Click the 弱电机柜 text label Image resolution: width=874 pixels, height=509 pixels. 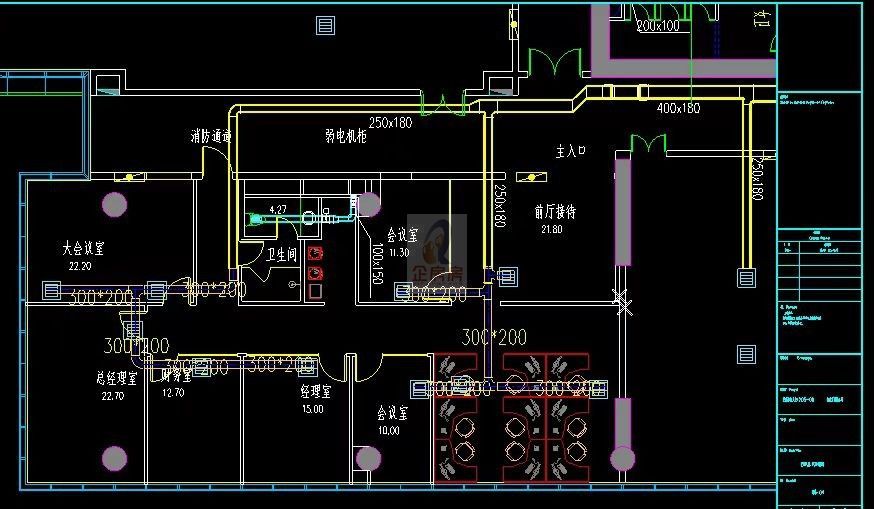click(x=345, y=136)
